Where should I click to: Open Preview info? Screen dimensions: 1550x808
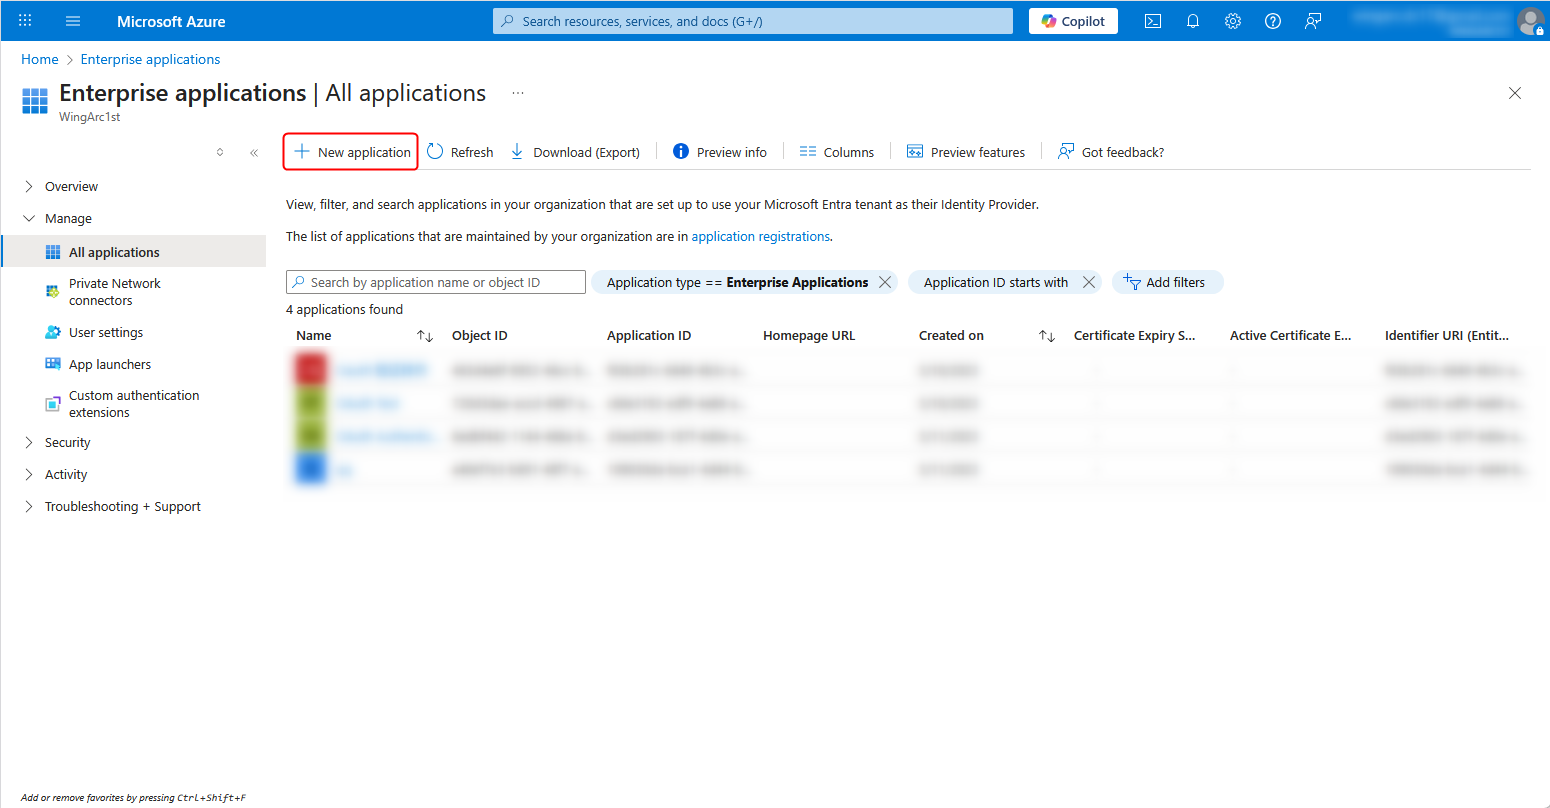(720, 152)
